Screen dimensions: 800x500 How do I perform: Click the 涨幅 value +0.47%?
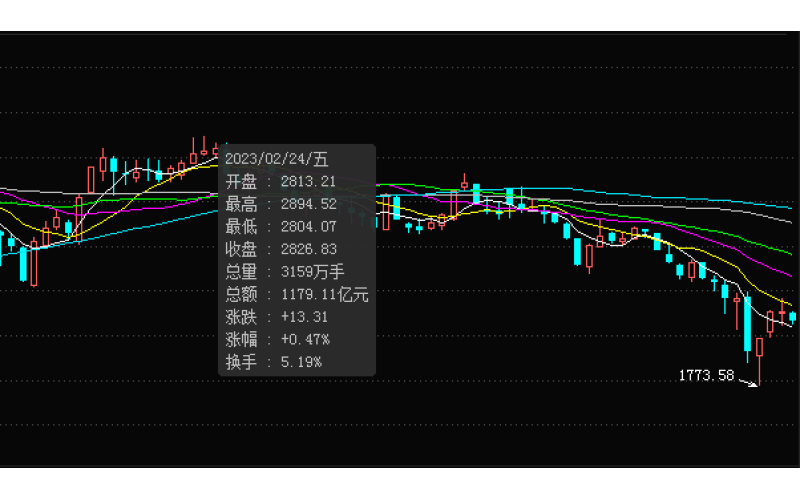point(305,339)
